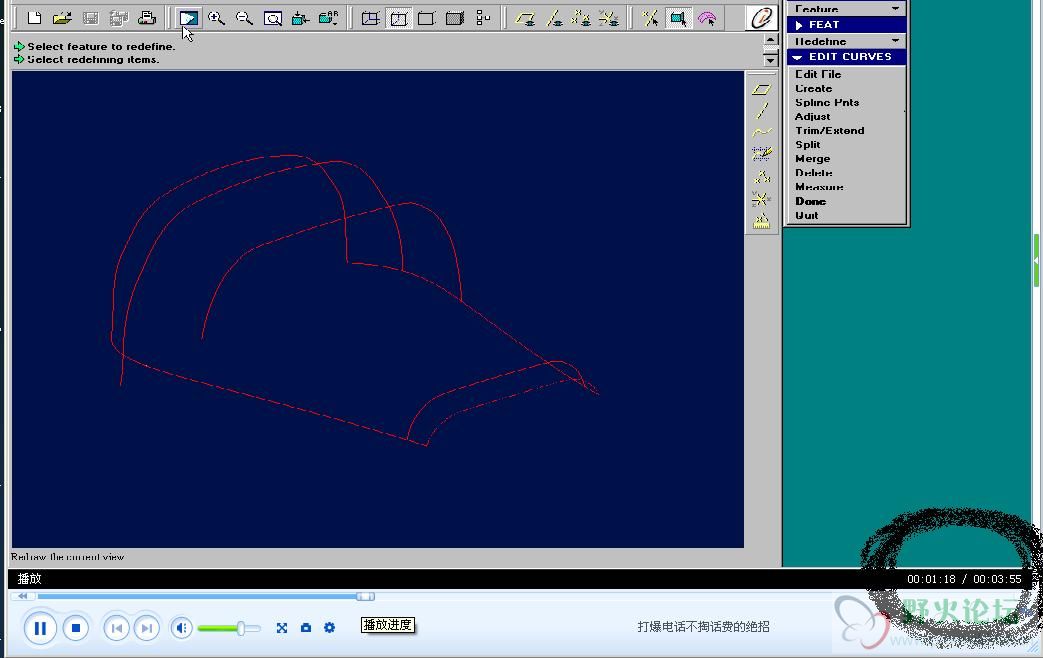
Task: Click the Pro/ENGINEER logo button
Action: click(761, 18)
